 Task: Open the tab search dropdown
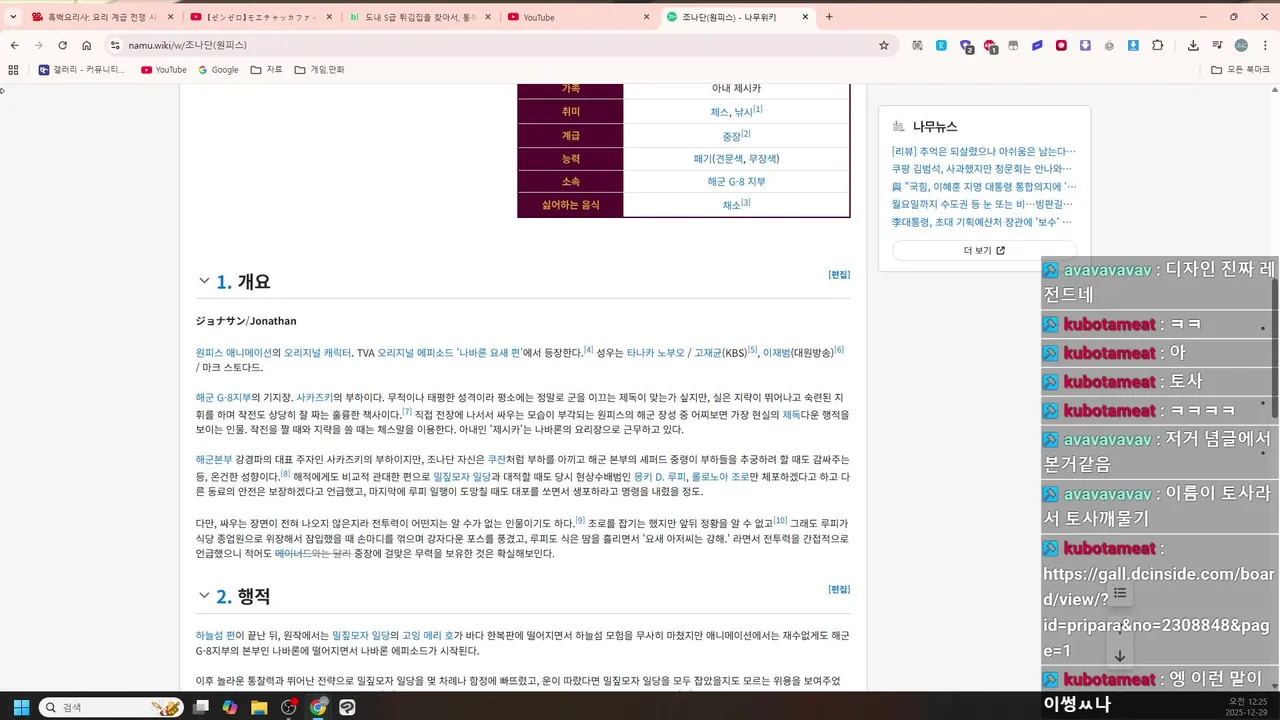[x=13, y=17]
